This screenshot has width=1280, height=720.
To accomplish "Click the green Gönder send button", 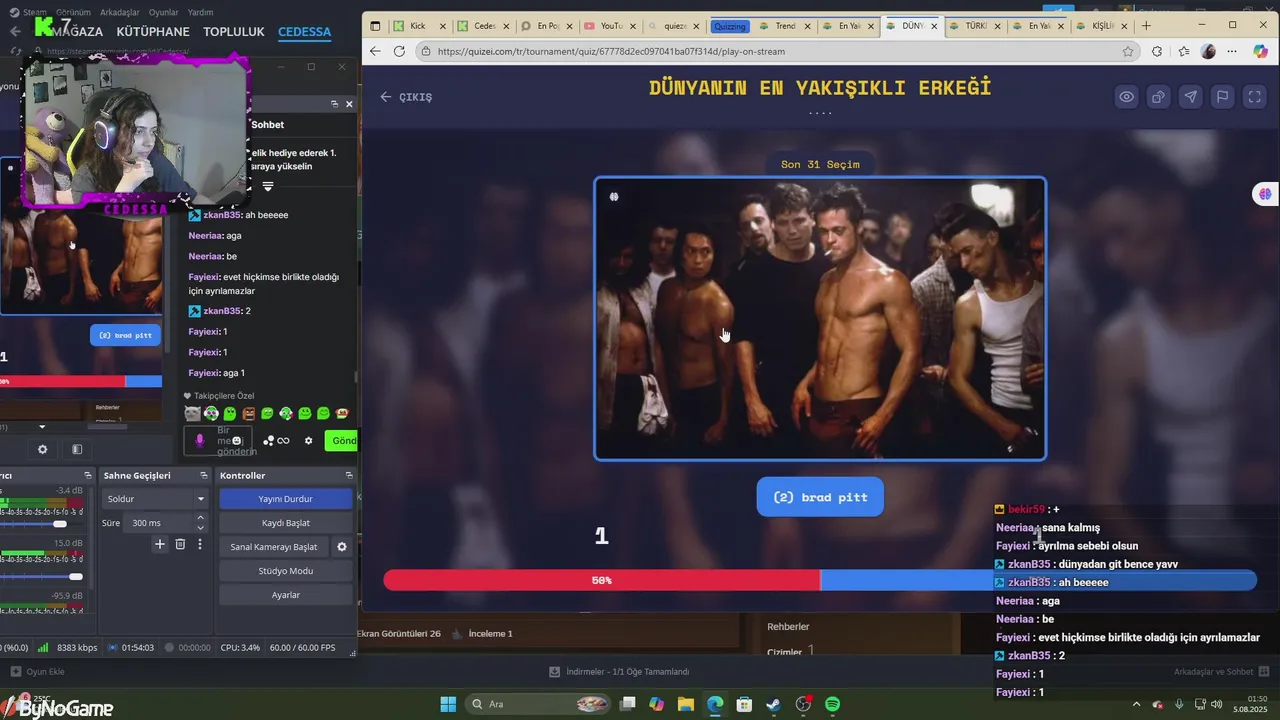I will click(343, 441).
